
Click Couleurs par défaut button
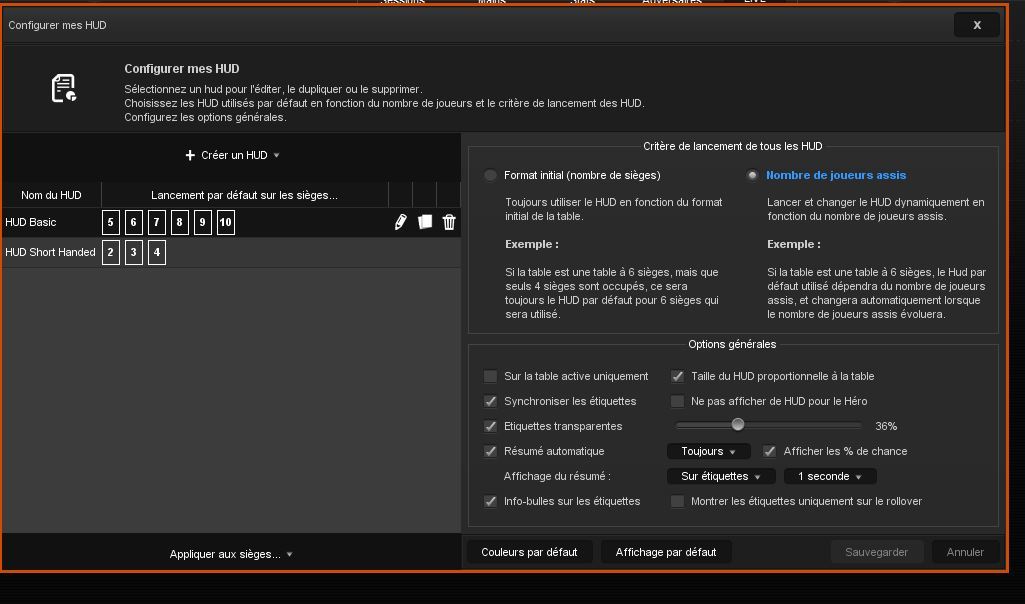click(x=529, y=552)
